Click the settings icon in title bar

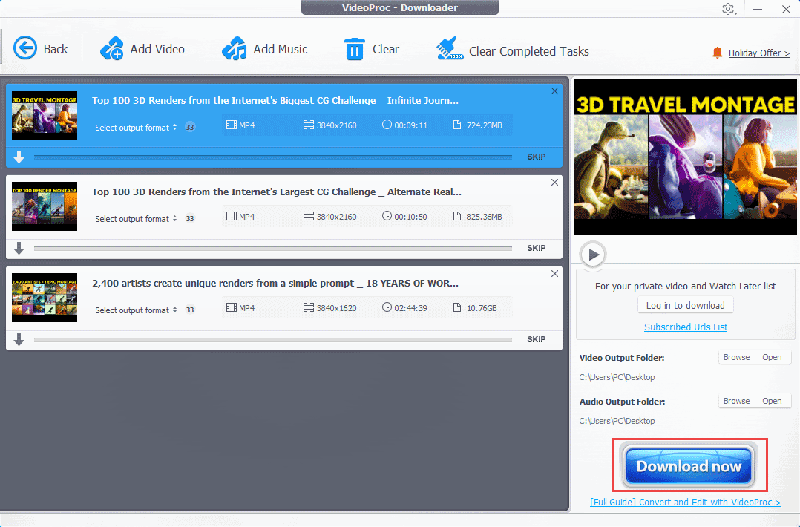[x=729, y=9]
